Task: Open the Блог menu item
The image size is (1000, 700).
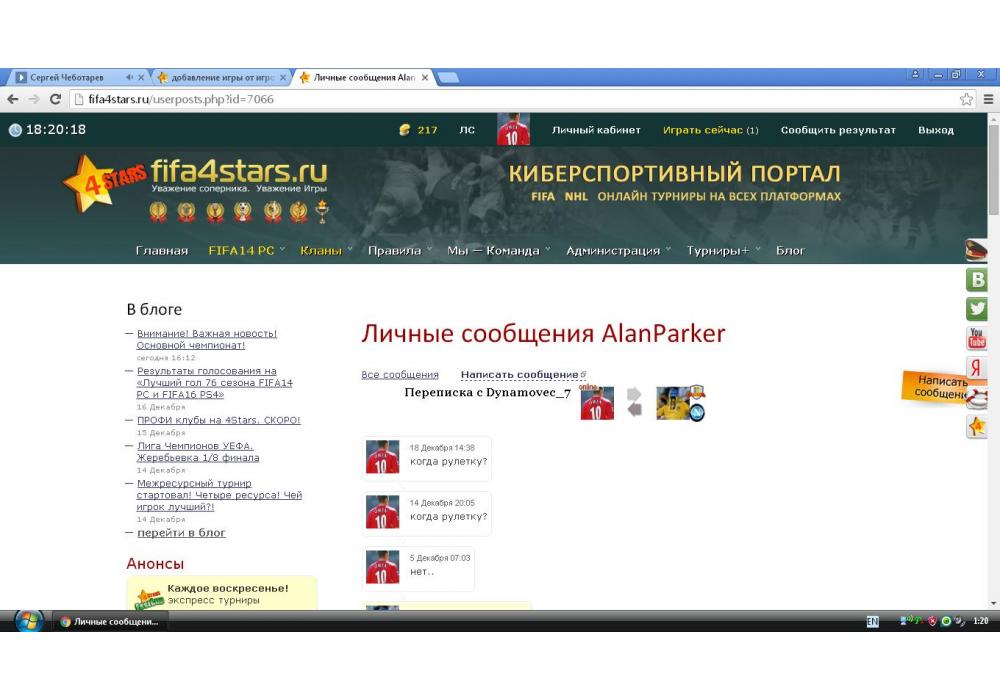Action: pyautogui.click(x=790, y=251)
